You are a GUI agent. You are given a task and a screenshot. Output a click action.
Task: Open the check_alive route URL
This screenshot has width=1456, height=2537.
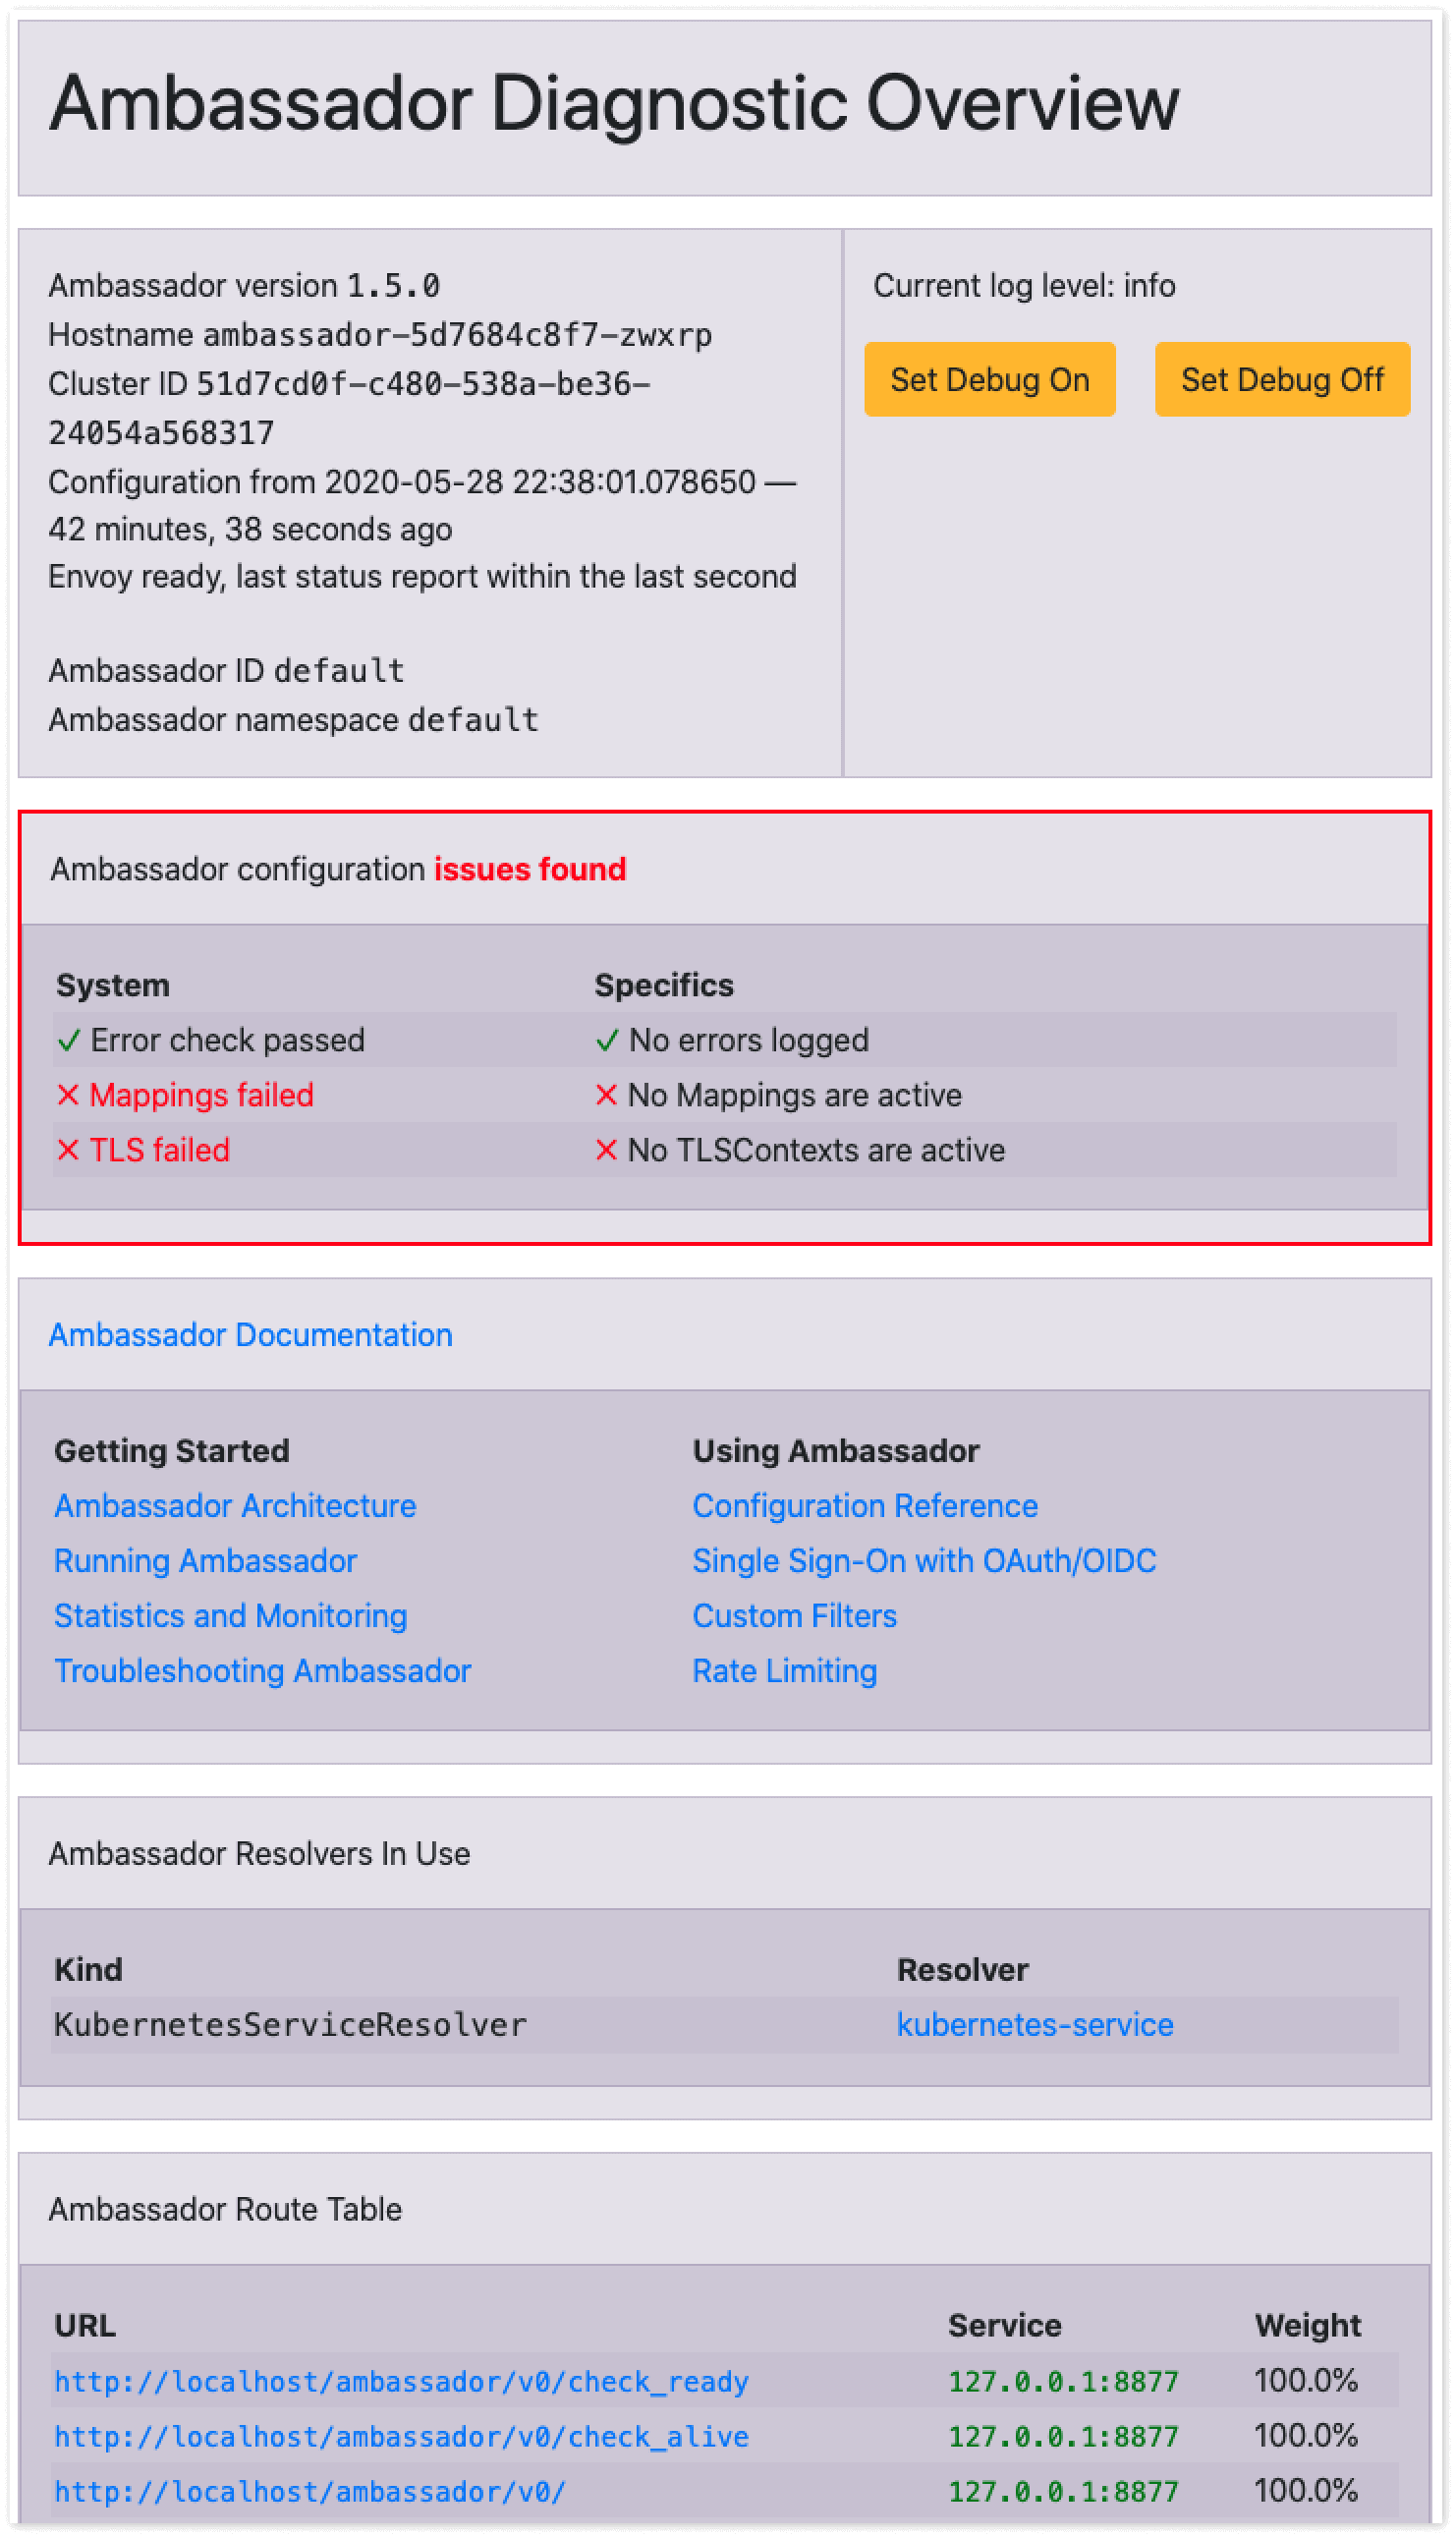coord(400,2437)
